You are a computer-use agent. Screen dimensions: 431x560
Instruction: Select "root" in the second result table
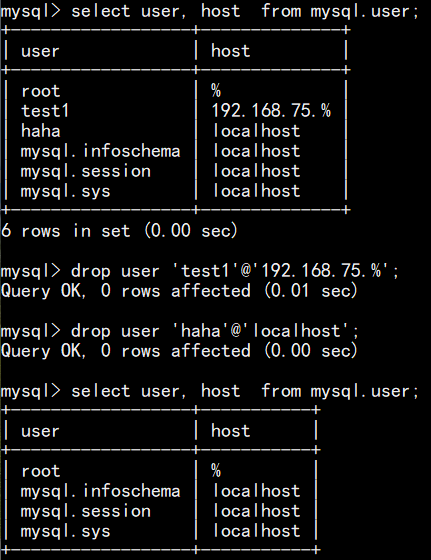(x=40, y=471)
